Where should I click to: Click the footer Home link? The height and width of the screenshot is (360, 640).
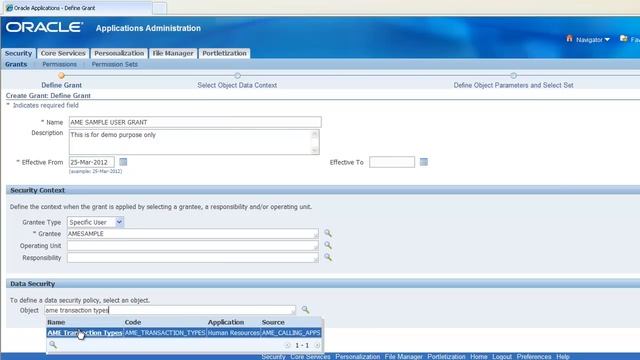[x=478, y=356]
